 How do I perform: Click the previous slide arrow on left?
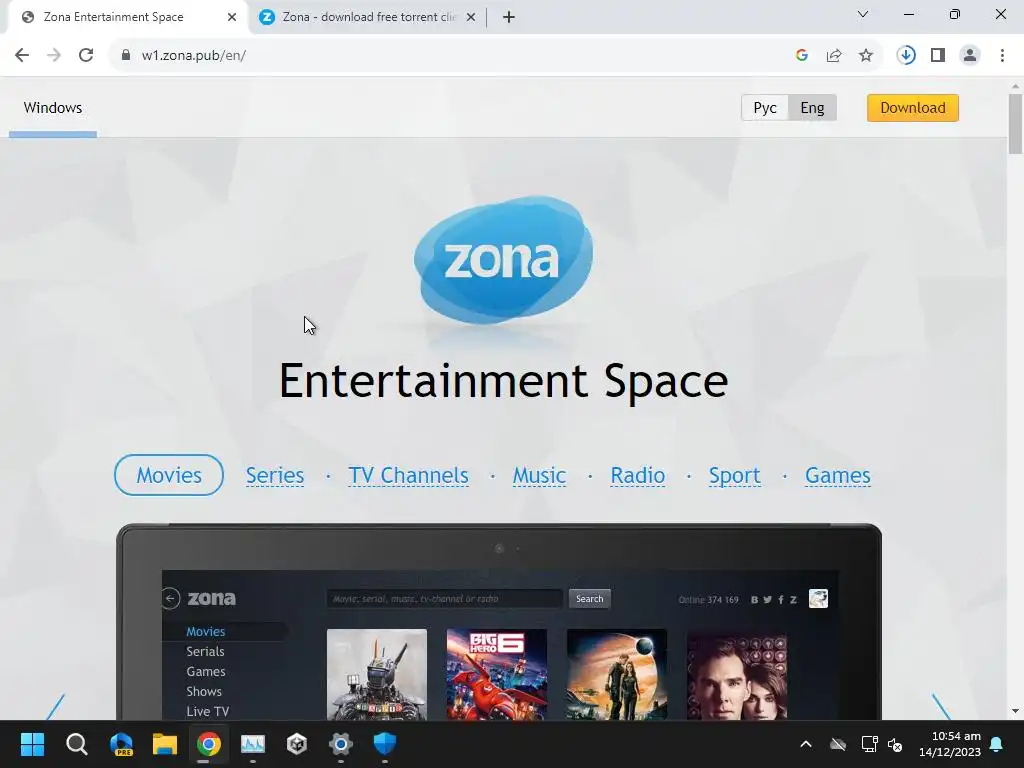[55, 707]
